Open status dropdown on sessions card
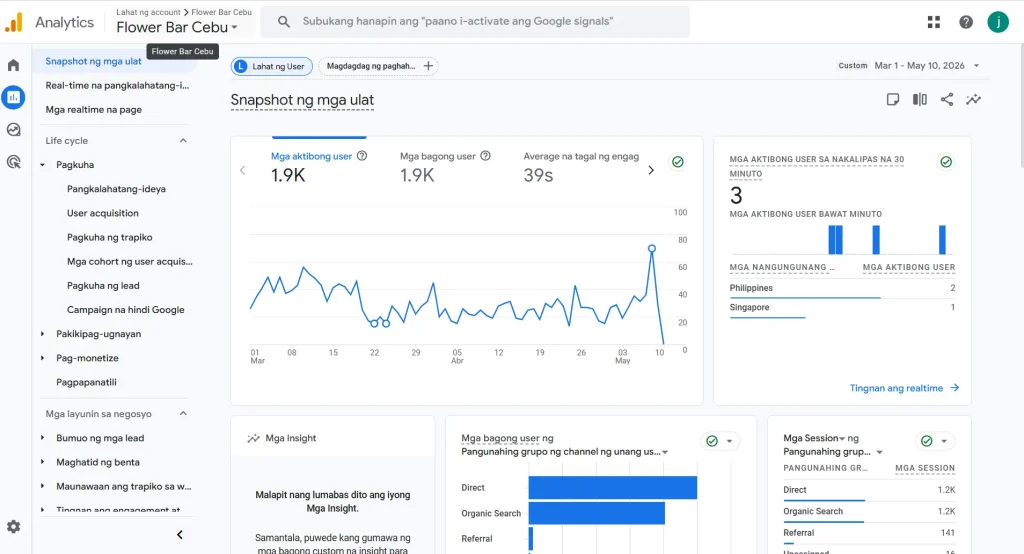 pos(944,441)
